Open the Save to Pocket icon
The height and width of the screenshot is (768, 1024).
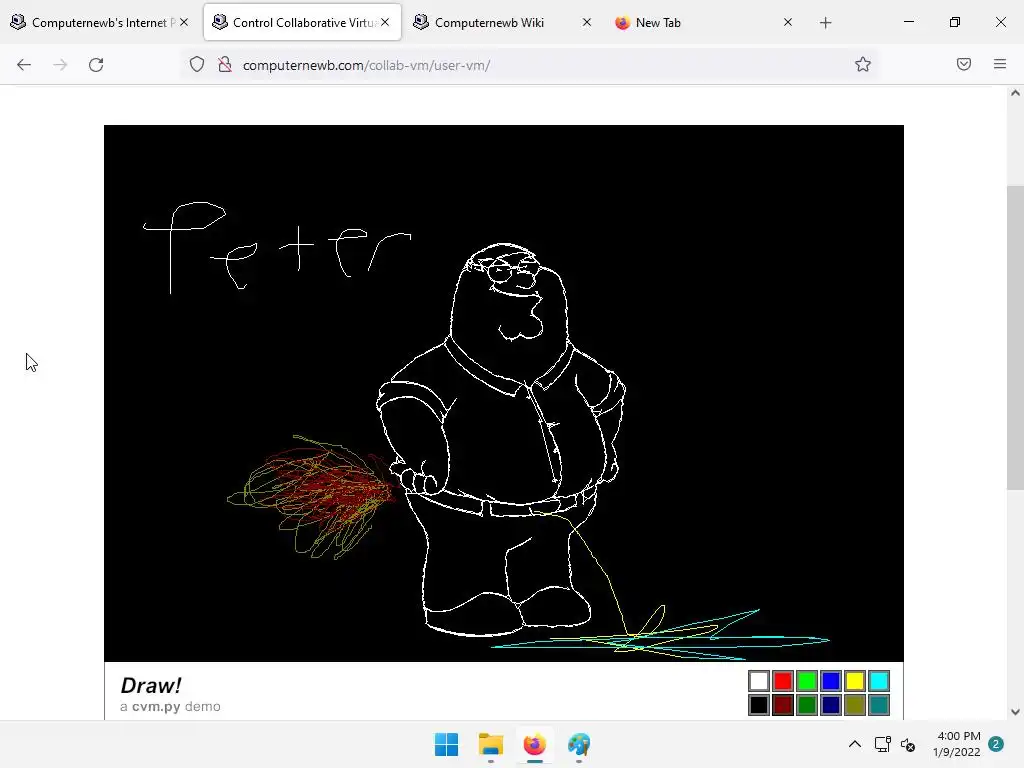coord(964,64)
